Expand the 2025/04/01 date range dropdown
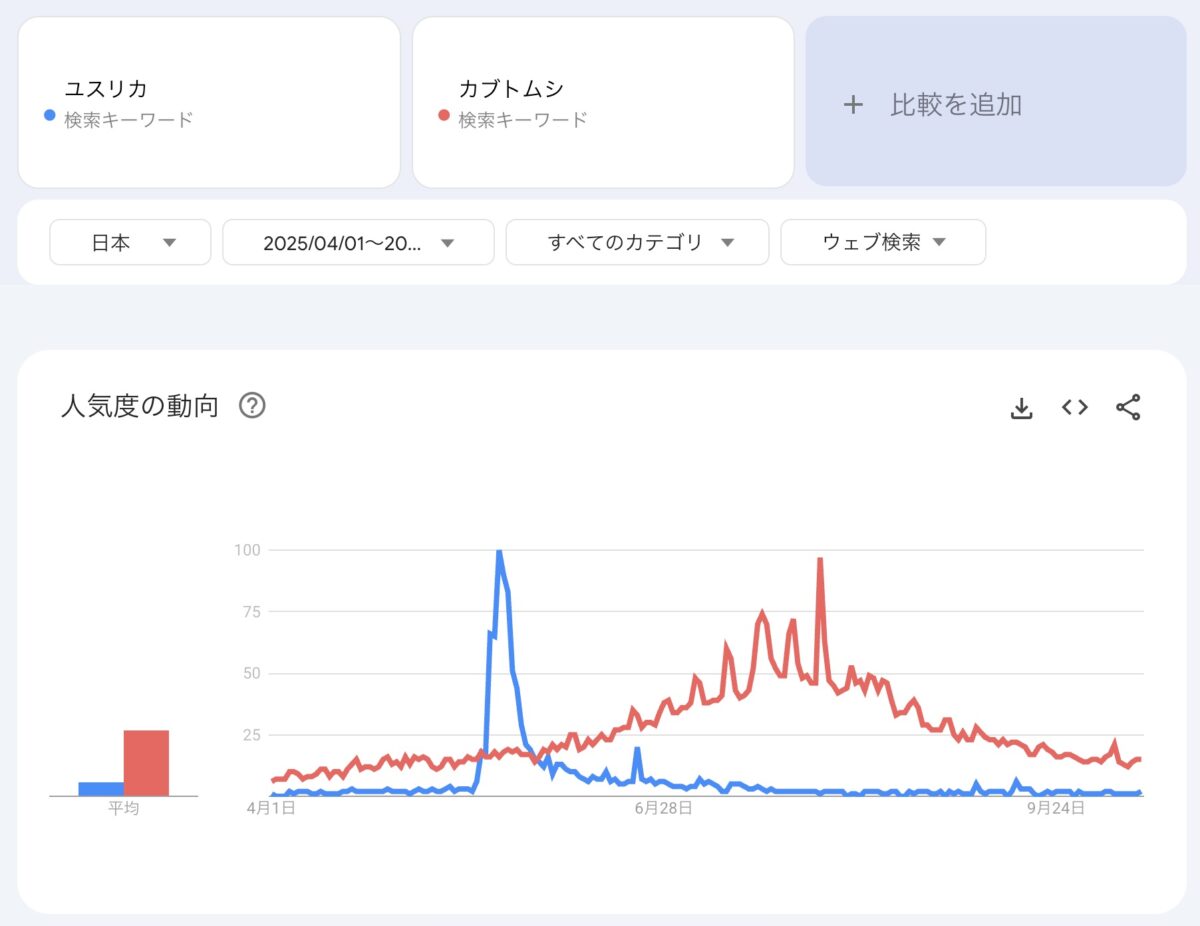The width and height of the screenshot is (1200, 926). [358, 242]
